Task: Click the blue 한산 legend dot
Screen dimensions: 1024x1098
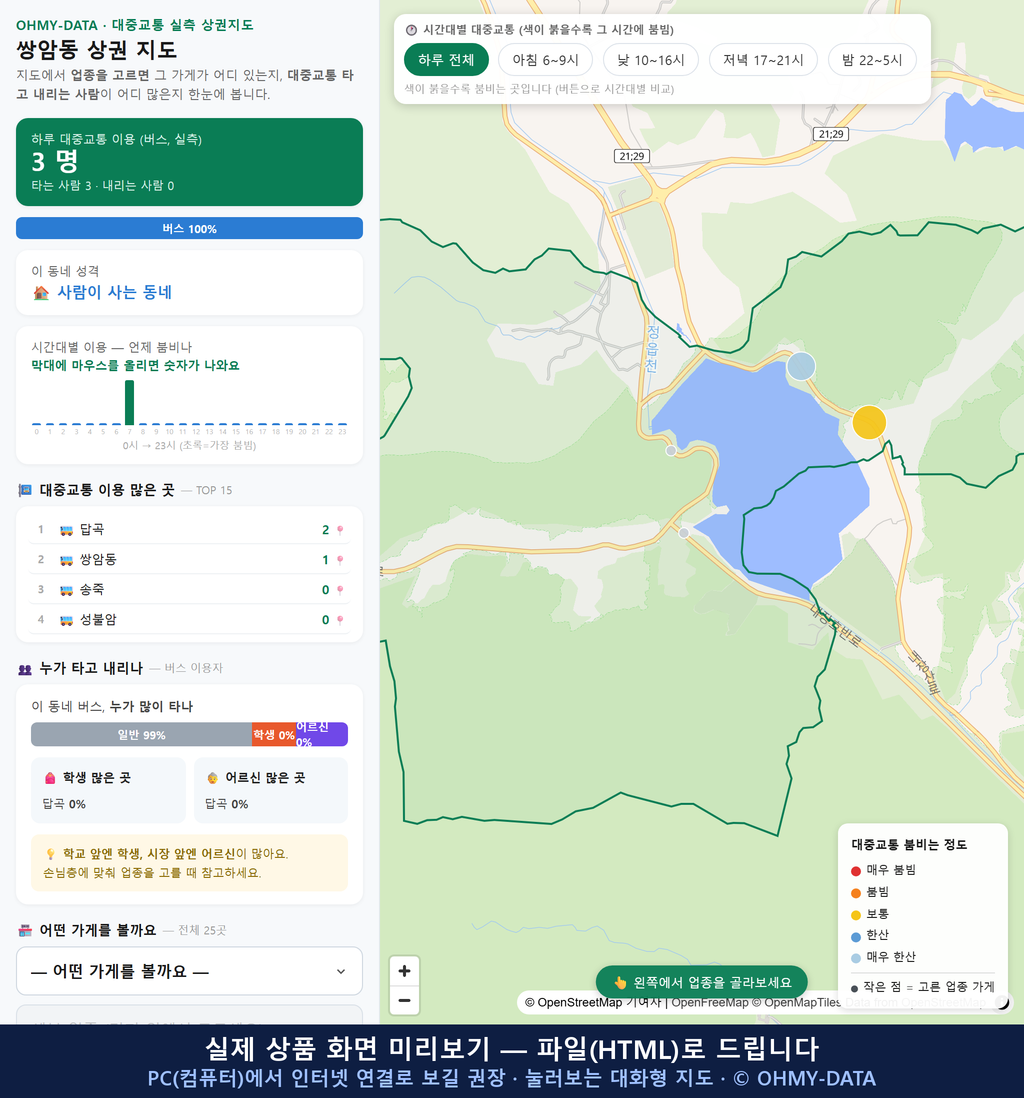Action: pos(855,936)
